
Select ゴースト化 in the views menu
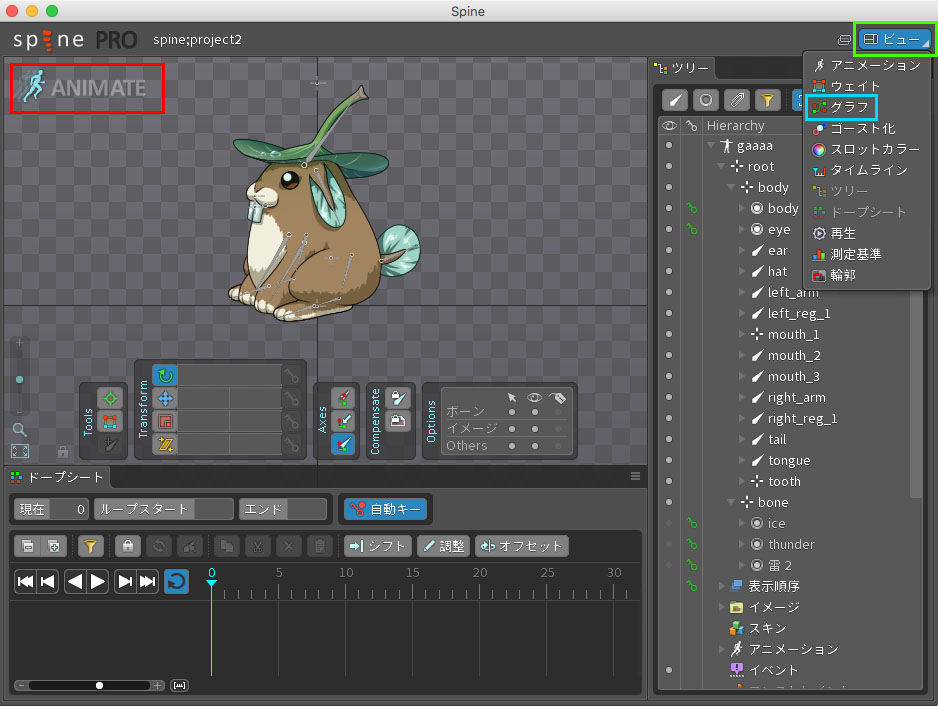[x=867, y=128]
